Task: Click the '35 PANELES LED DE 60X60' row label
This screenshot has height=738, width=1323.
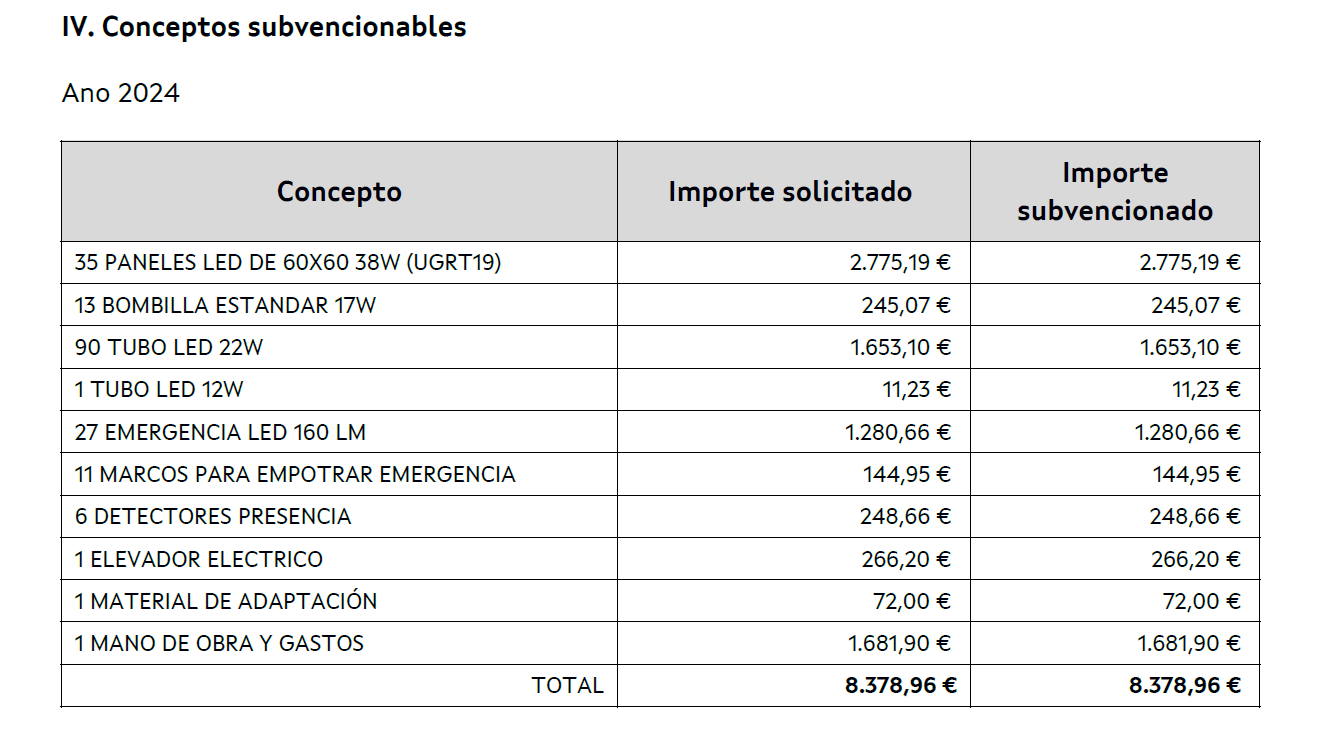Action: point(288,263)
